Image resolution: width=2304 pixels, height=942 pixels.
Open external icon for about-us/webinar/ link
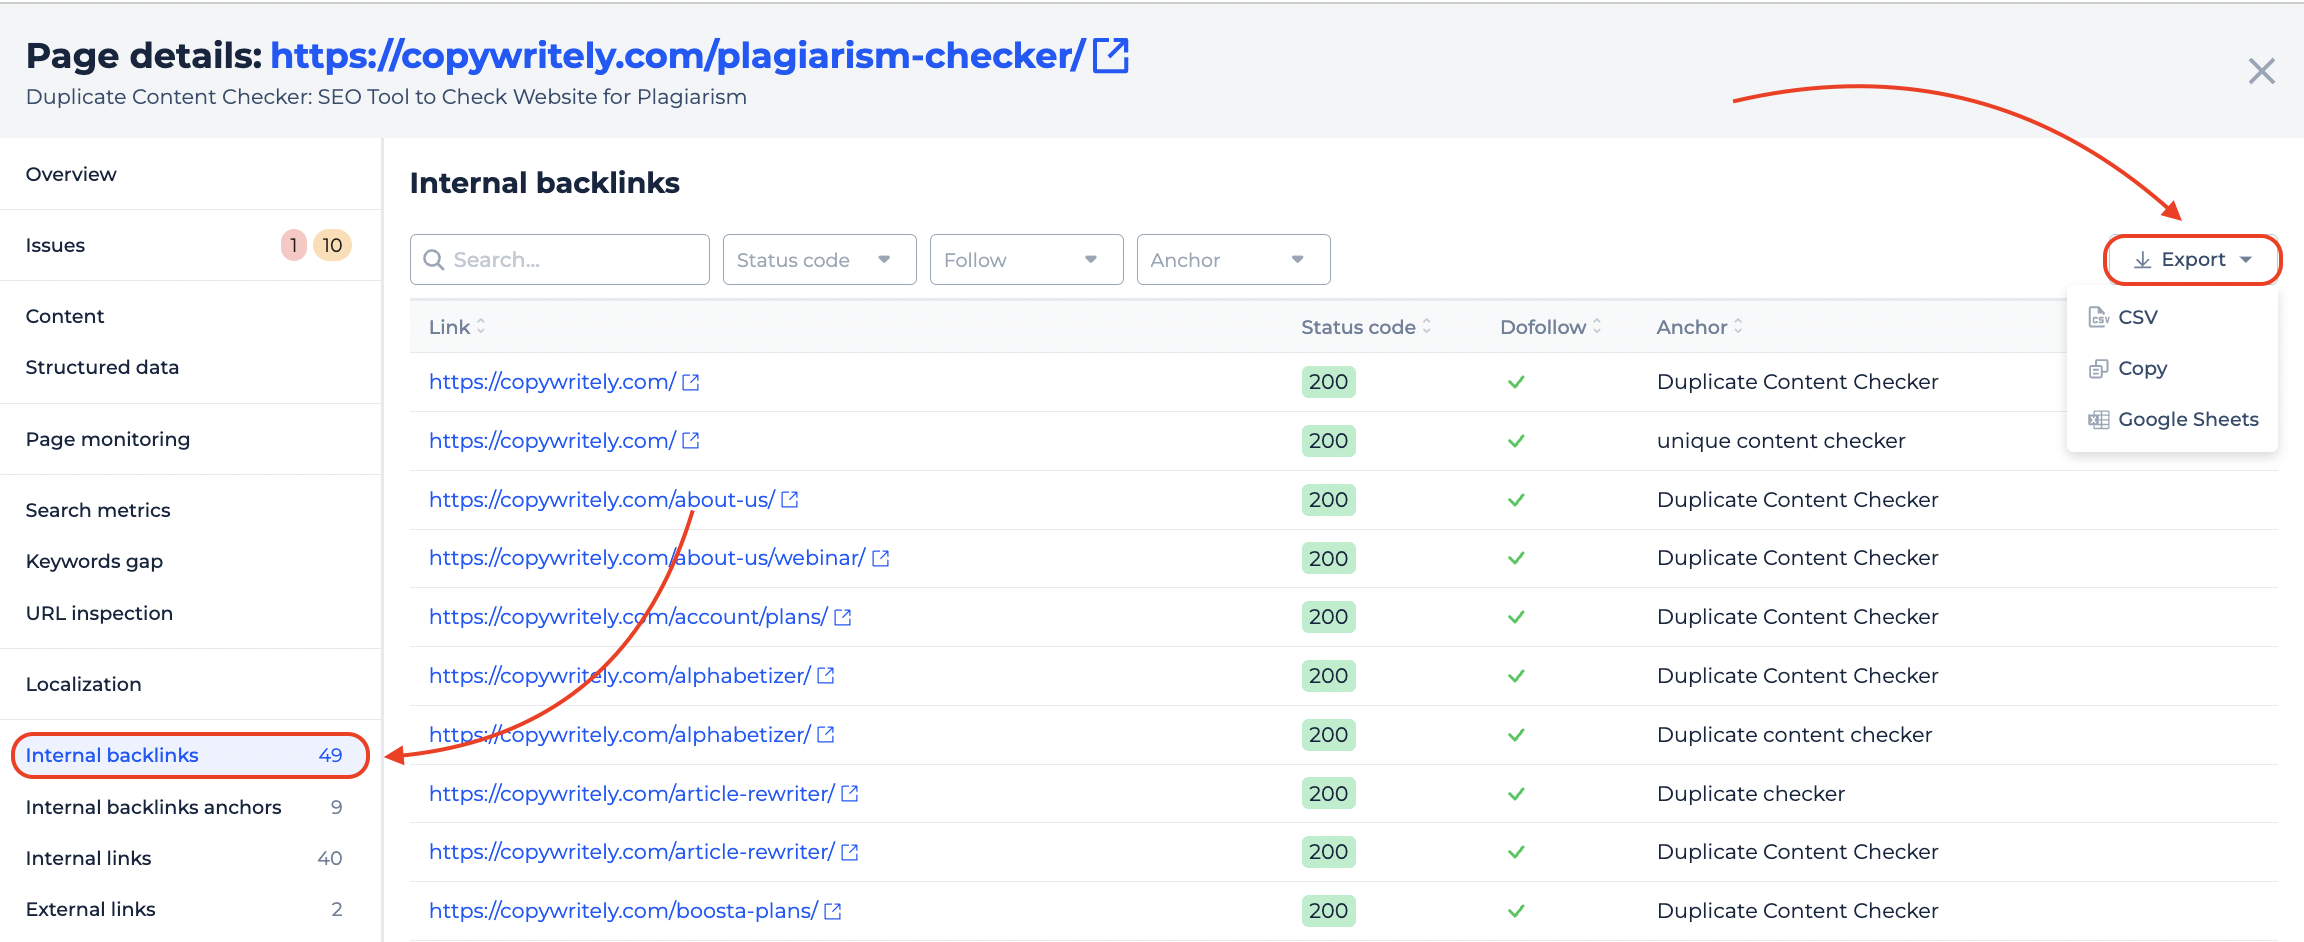880,558
